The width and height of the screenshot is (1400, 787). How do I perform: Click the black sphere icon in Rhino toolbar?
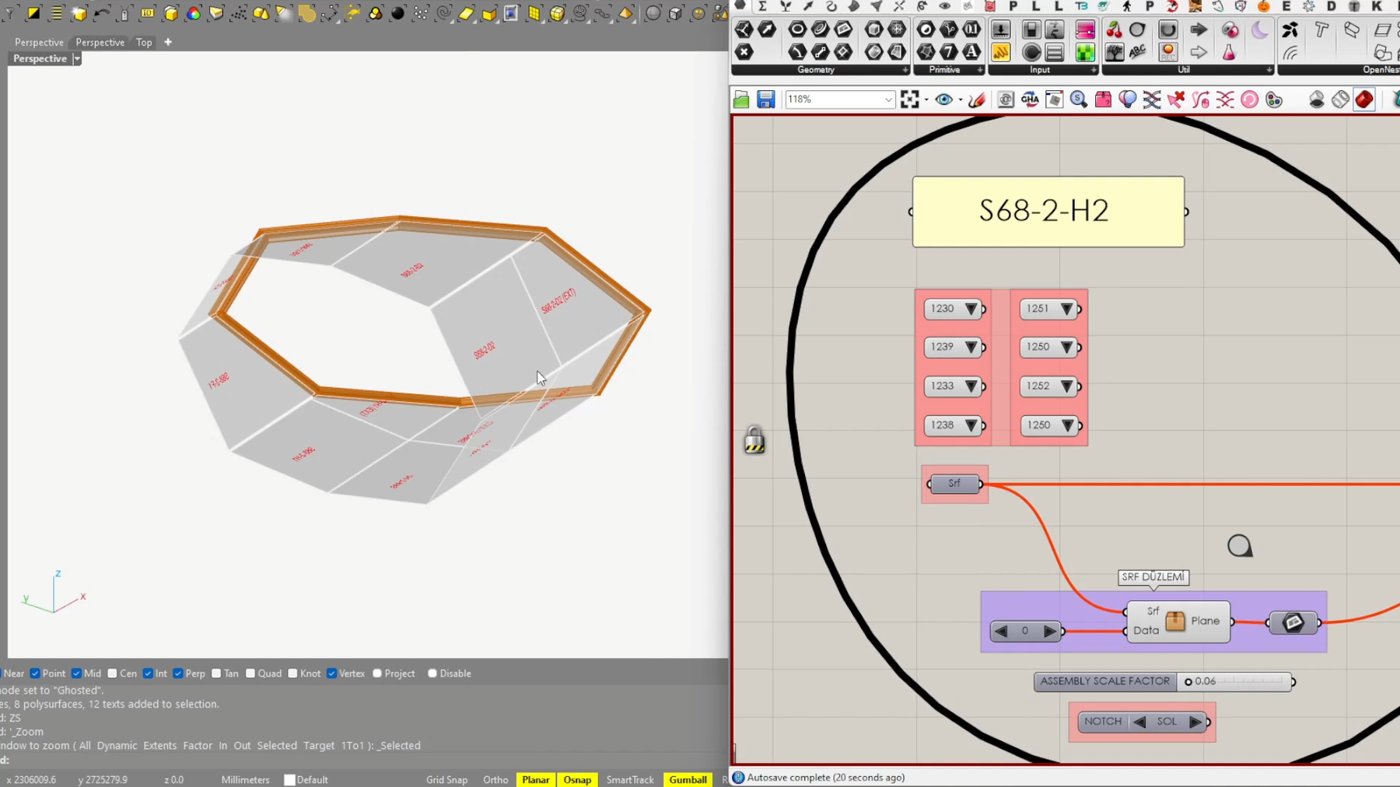click(x=398, y=14)
